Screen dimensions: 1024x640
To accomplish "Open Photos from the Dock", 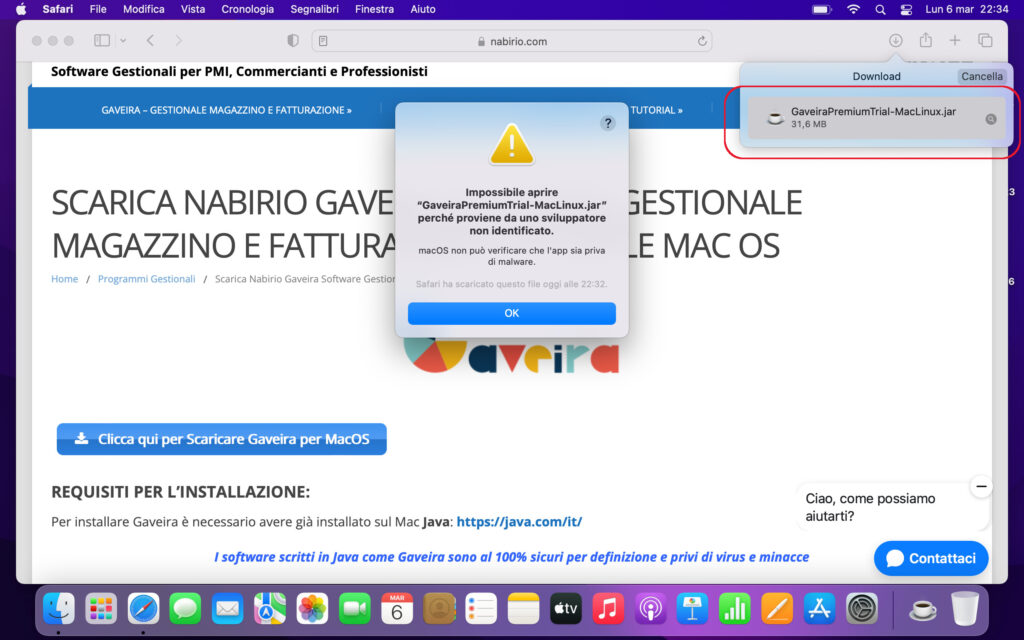I will (312, 609).
